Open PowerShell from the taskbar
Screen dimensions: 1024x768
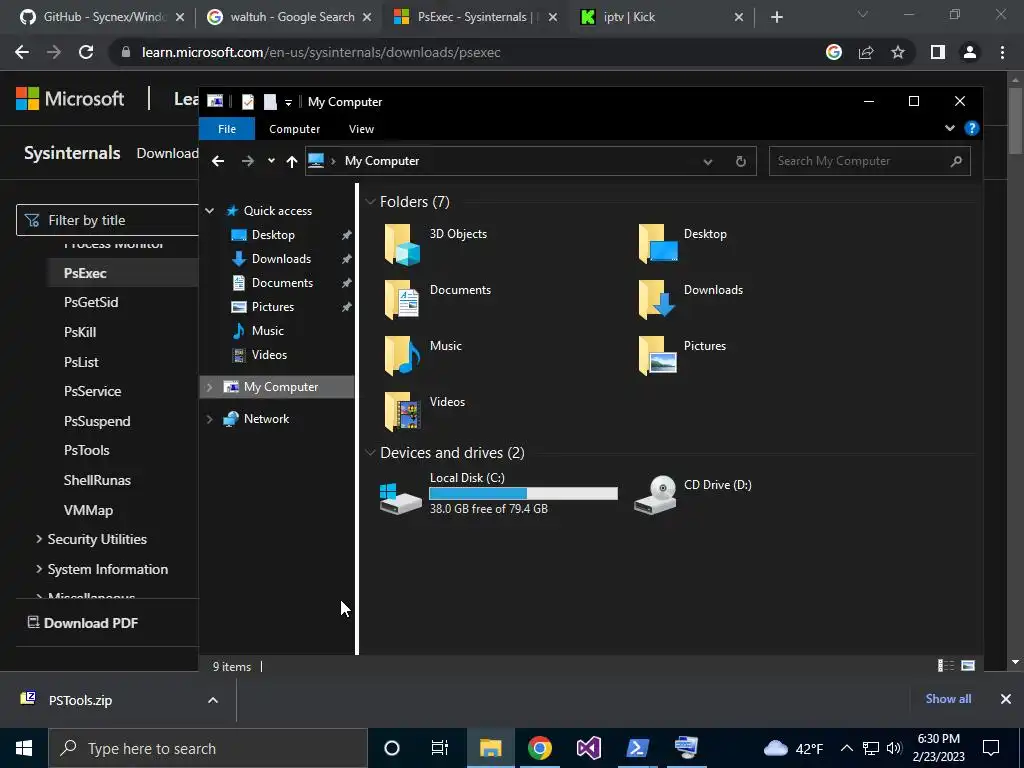coord(637,748)
